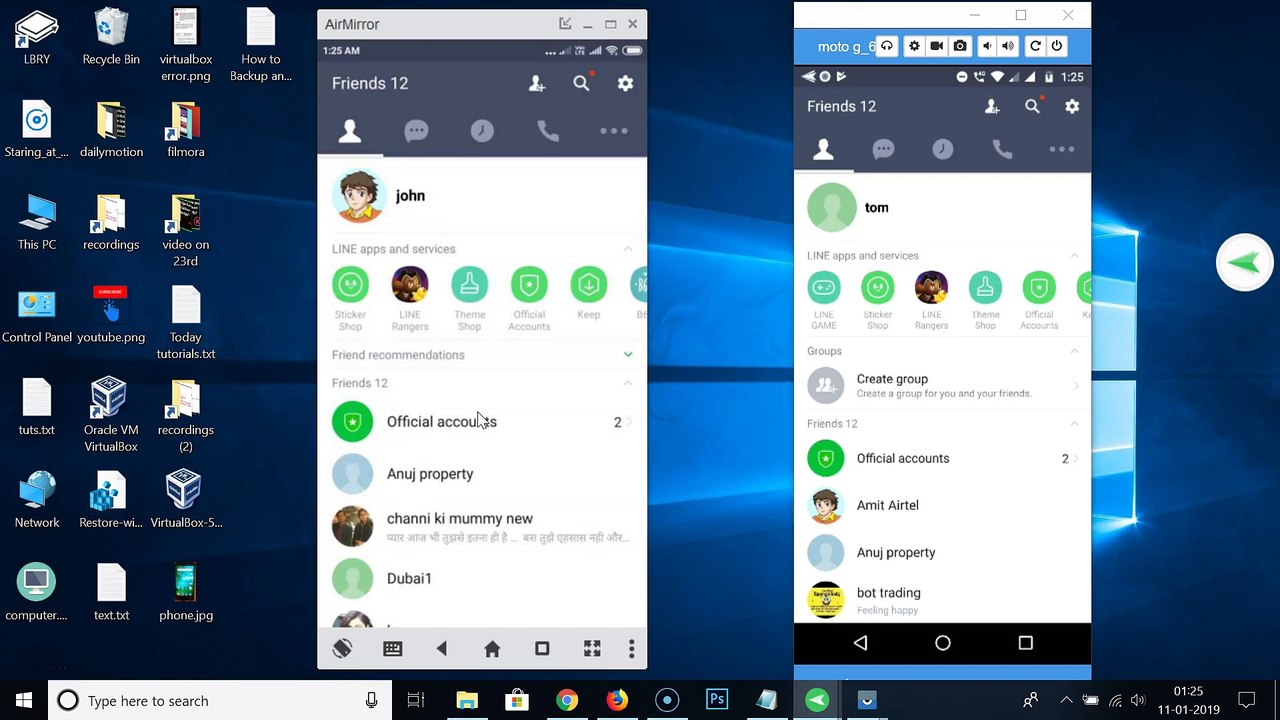Expand Friend recommendations section
Screen dimensions: 1280x720
point(628,355)
